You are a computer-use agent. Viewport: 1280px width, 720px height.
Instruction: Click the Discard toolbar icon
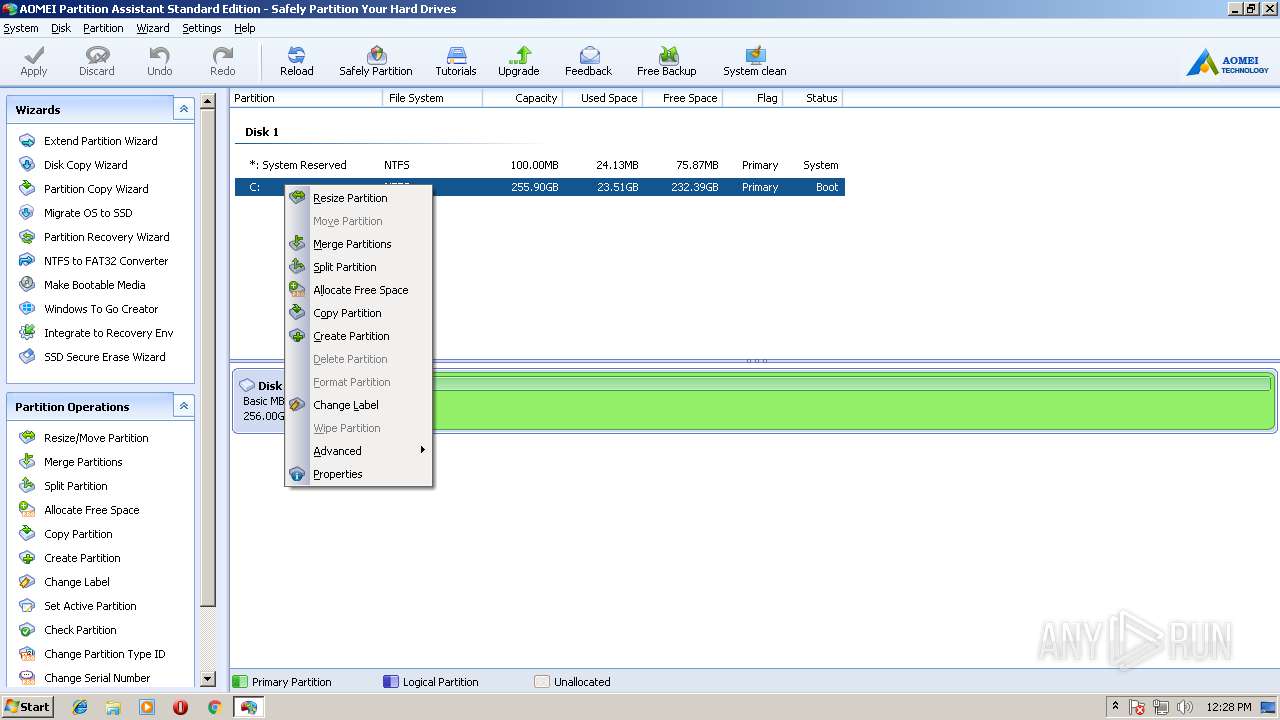coord(97,61)
